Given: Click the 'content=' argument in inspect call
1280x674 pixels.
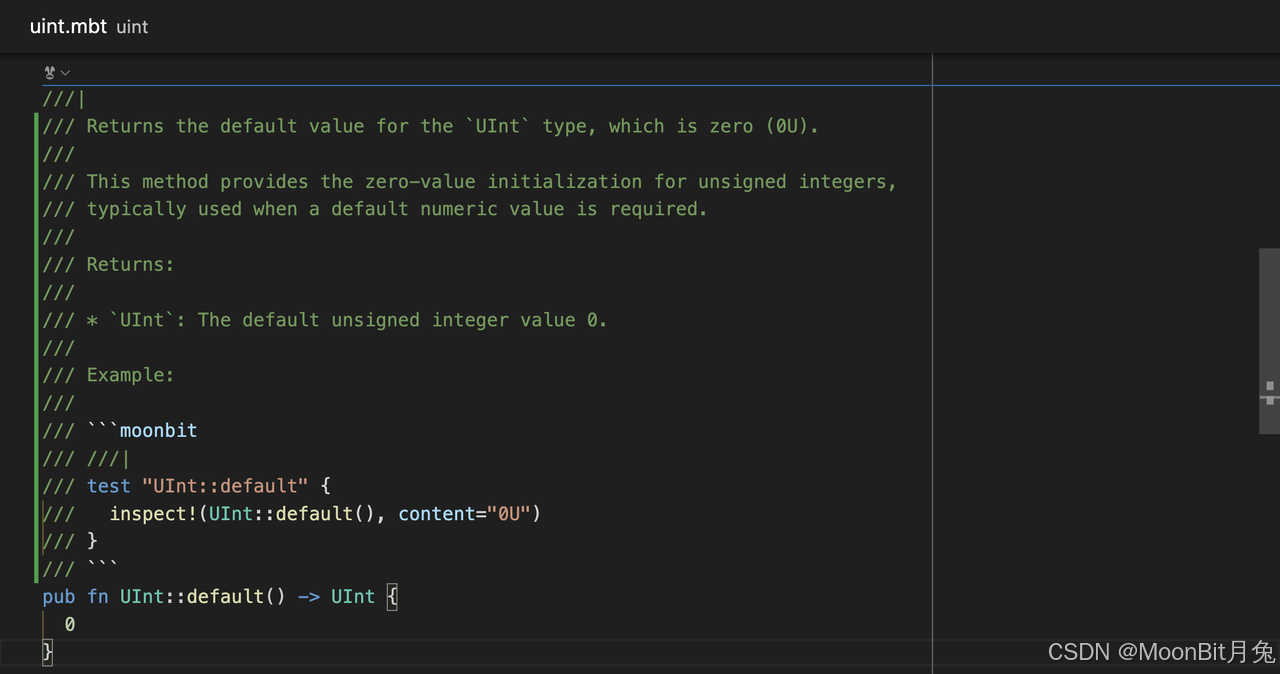Looking at the screenshot, I should (x=443, y=513).
